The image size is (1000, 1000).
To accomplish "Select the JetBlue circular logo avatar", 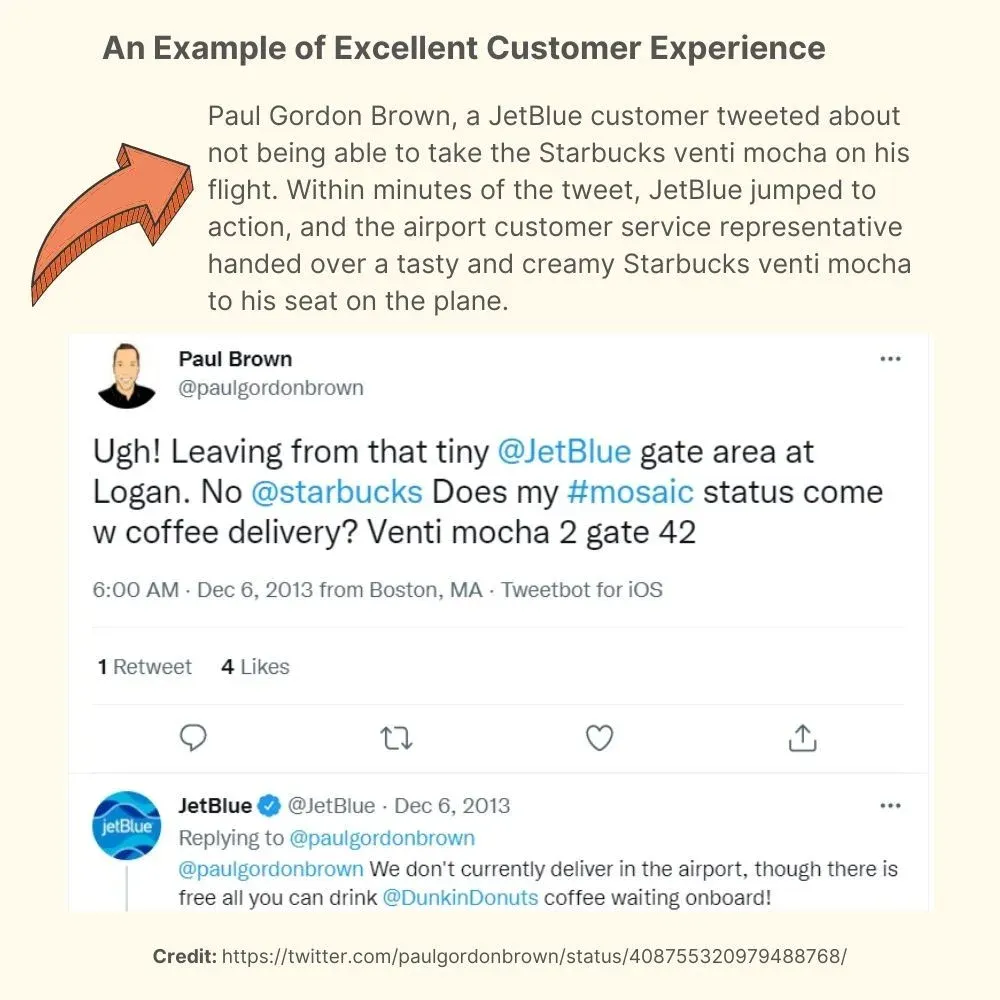I will click(126, 824).
